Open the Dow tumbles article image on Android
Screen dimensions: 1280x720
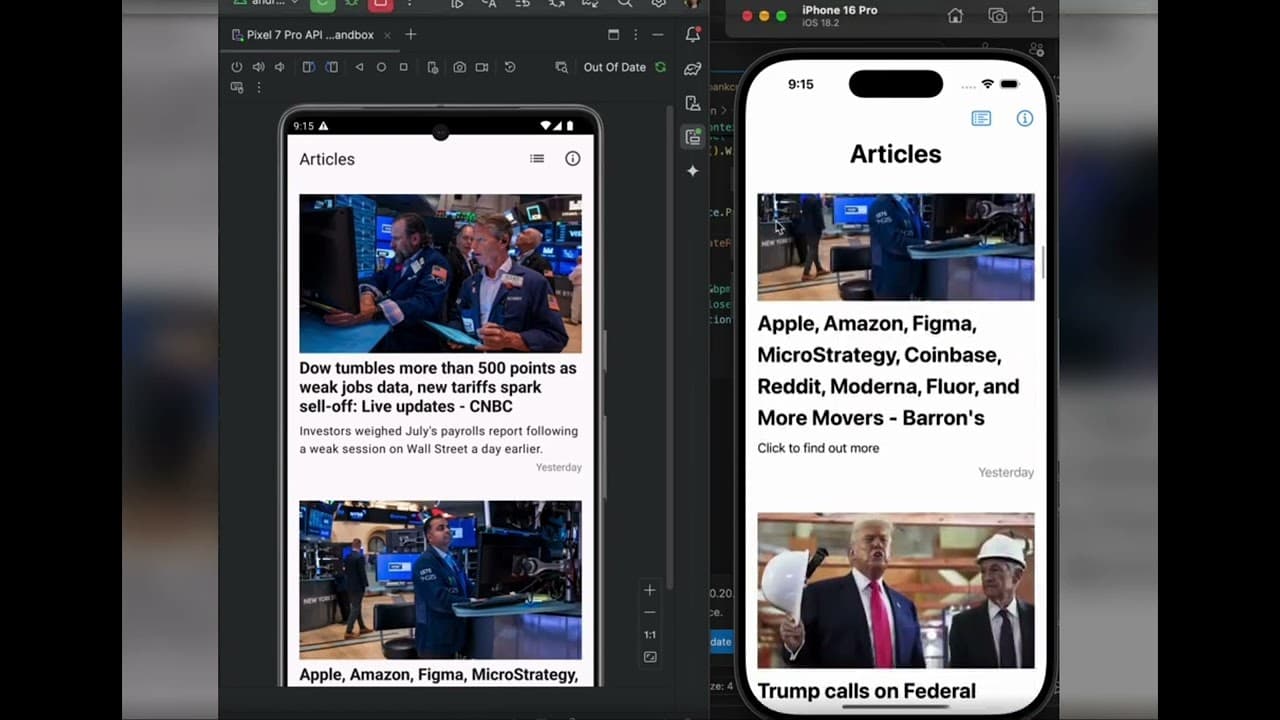click(x=440, y=273)
